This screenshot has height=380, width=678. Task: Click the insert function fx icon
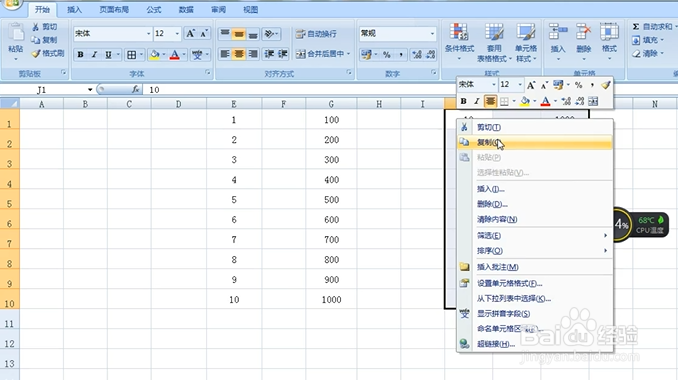(x=135, y=89)
